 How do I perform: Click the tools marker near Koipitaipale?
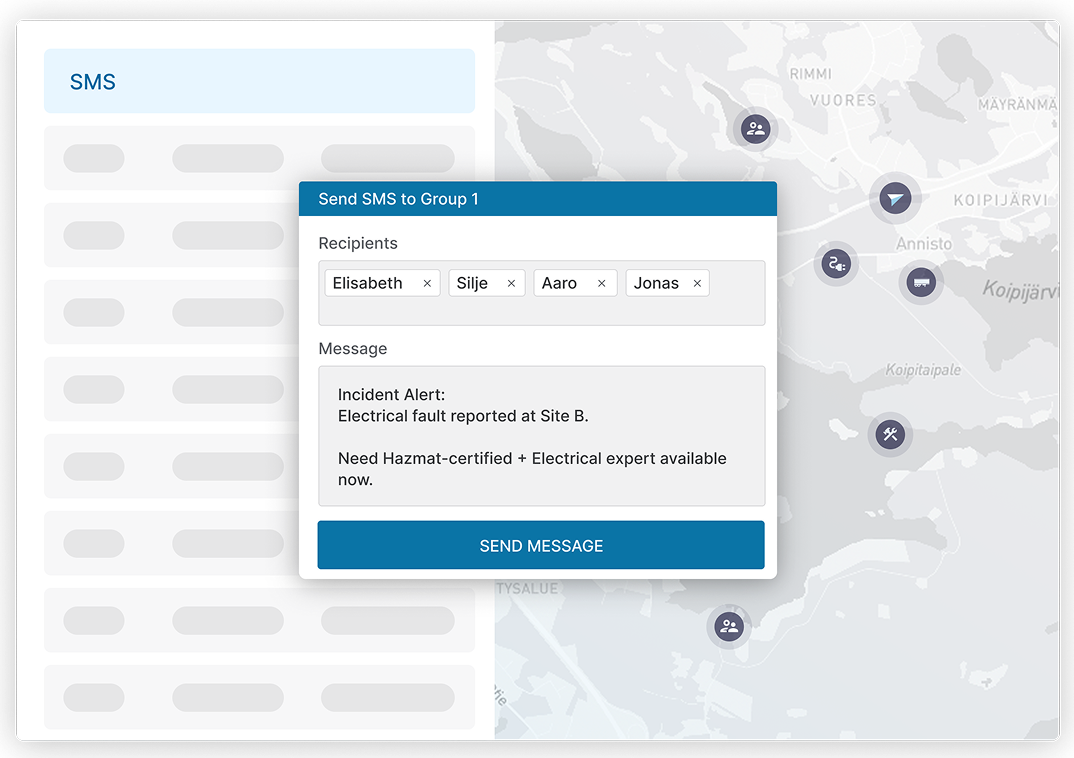point(889,434)
